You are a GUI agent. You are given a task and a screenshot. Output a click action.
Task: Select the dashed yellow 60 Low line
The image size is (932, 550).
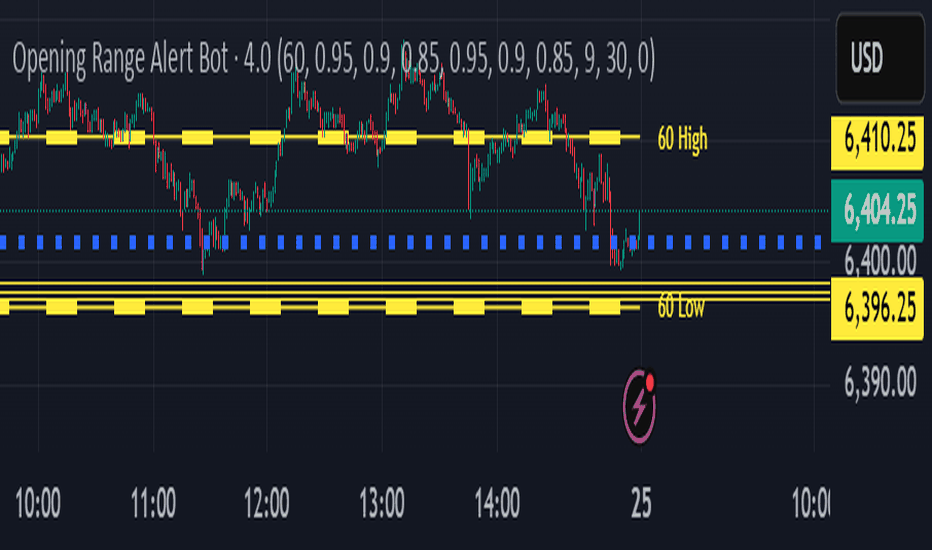[x=320, y=307]
